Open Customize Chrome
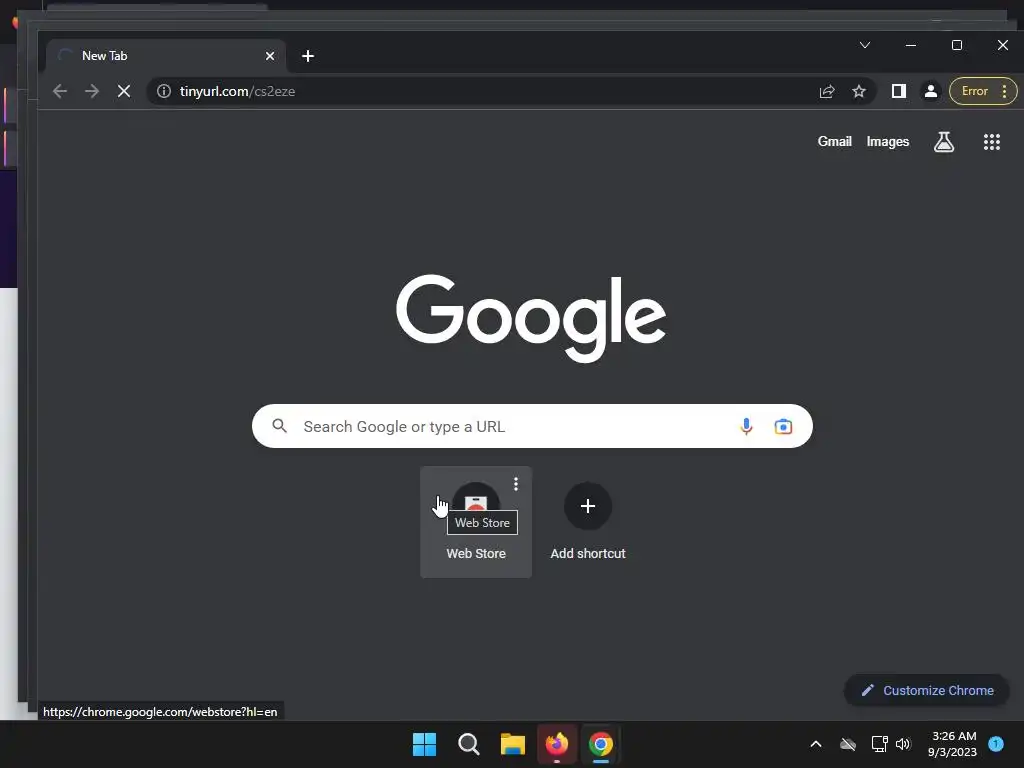The width and height of the screenshot is (1024, 768). click(927, 690)
